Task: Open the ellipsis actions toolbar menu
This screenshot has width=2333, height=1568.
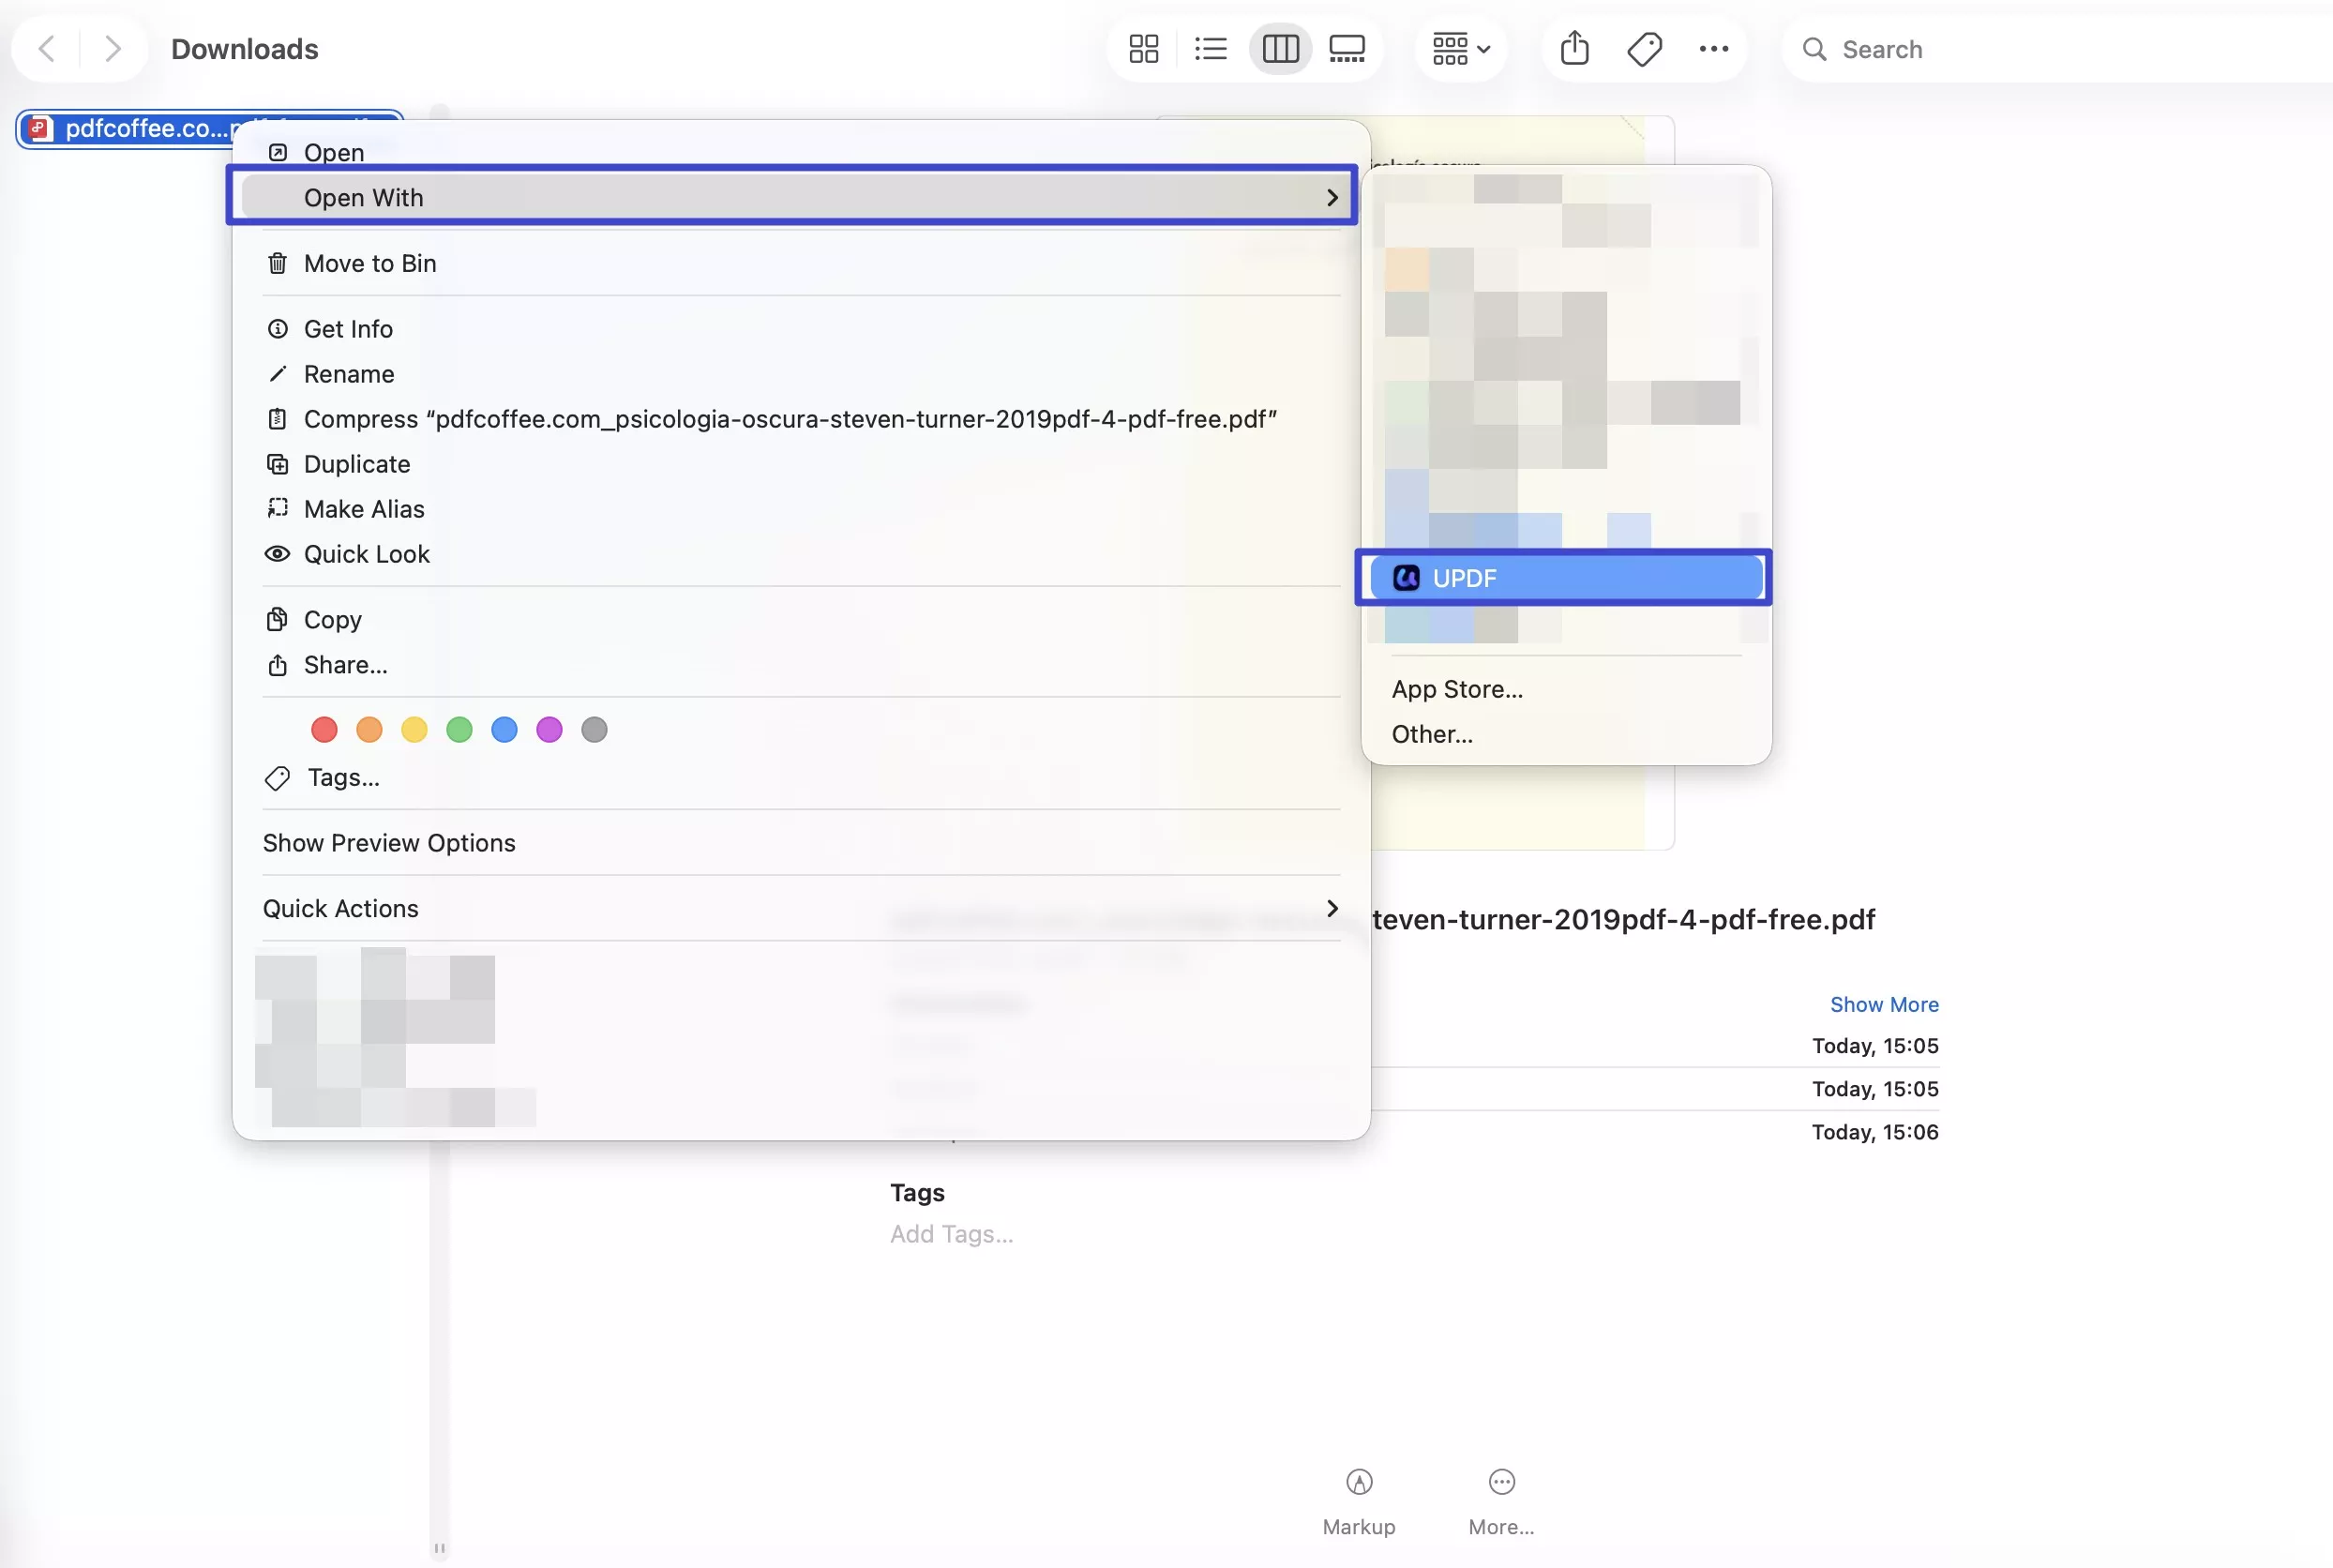Action: click(1713, 49)
